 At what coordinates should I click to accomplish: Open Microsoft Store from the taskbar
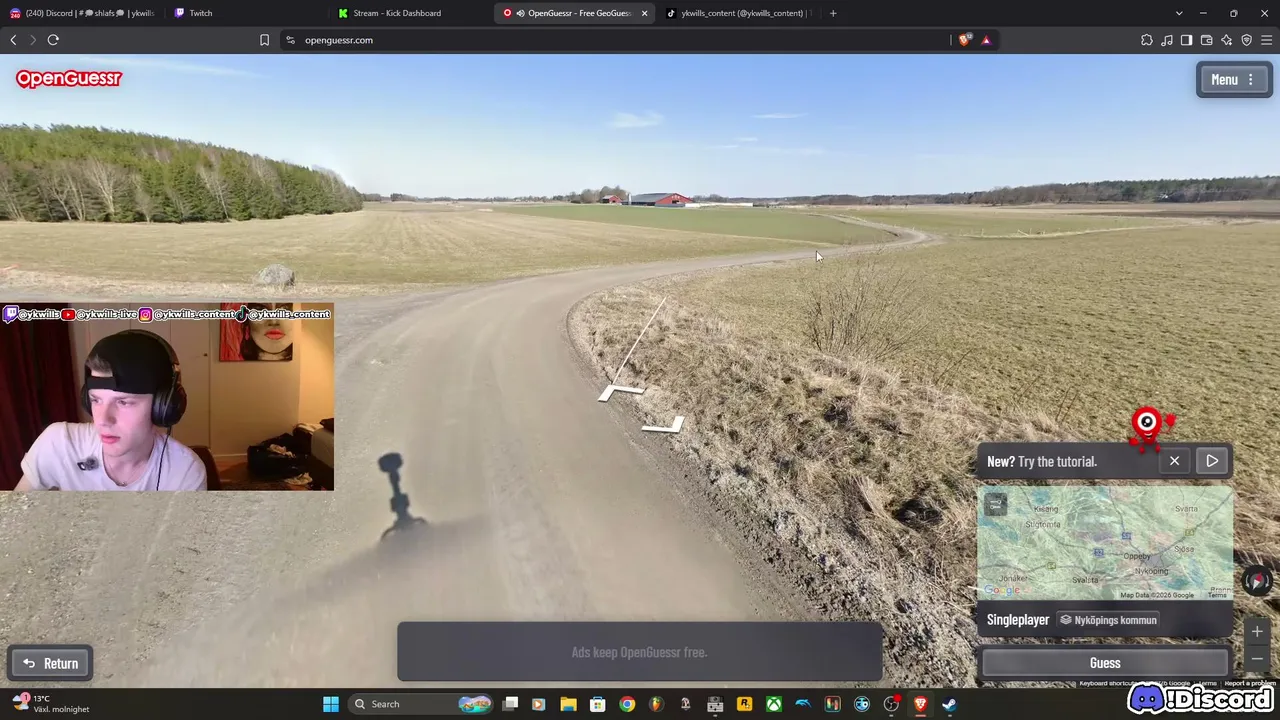coord(597,704)
